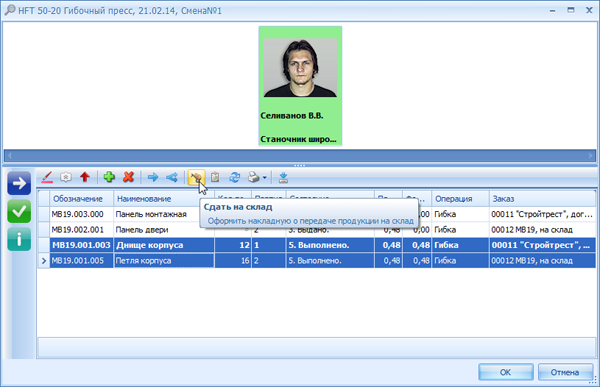Viewport: 600px width, 387px height.
Task: Click quantity cell '12'
Action: pos(233,245)
